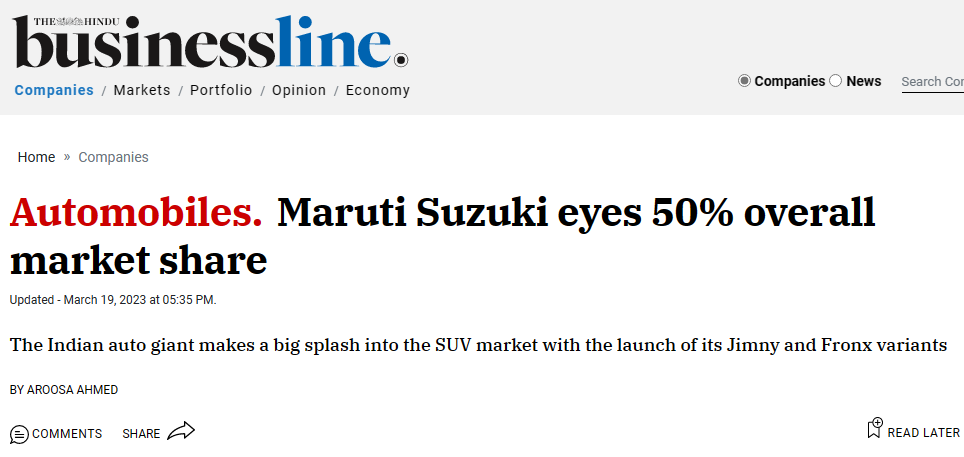This screenshot has width=964, height=457.
Task: Click the Home breadcrumb link
Action: pyautogui.click(x=36, y=157)
